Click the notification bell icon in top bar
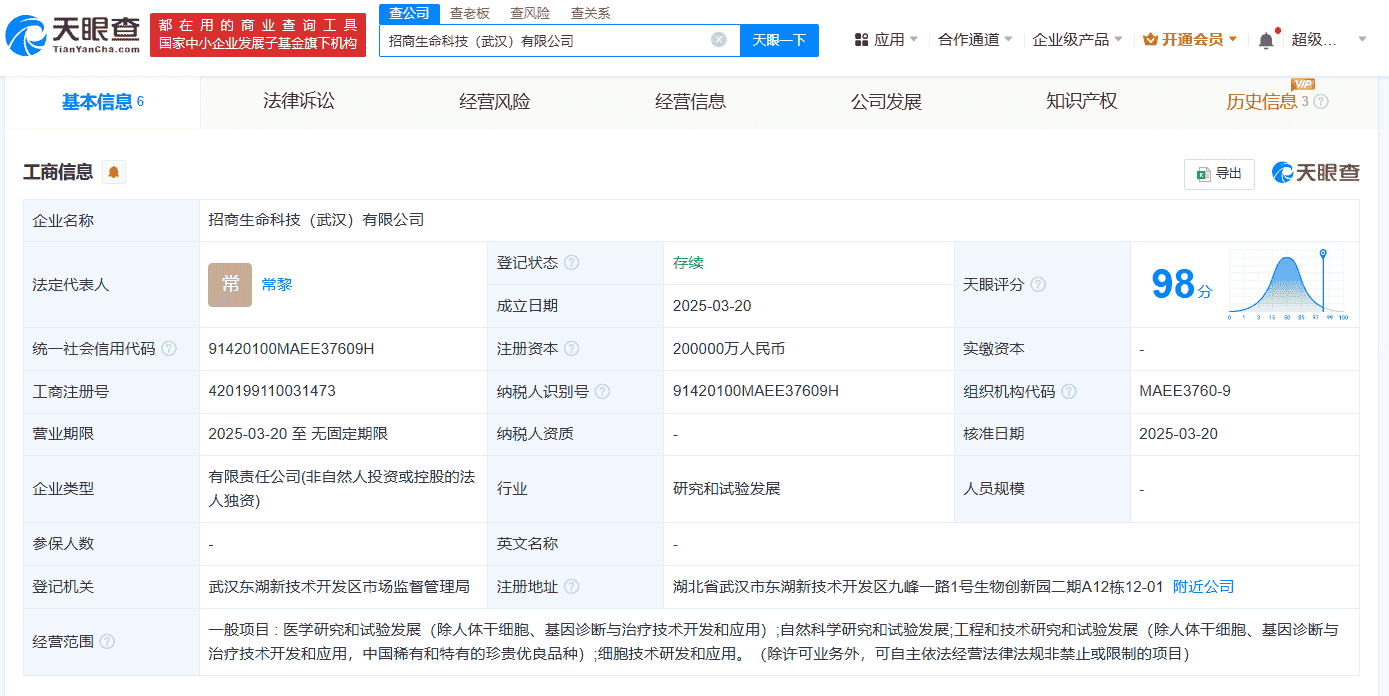 pos(1266,39)
